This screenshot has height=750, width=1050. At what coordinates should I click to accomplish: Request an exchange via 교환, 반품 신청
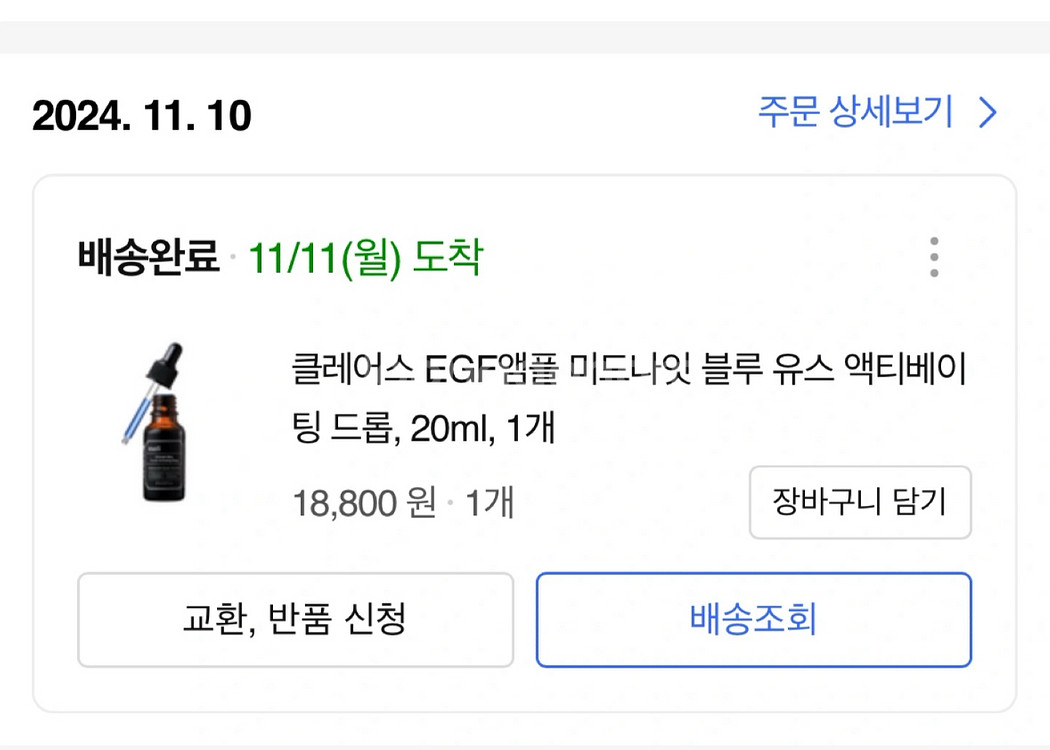[293, 620]
